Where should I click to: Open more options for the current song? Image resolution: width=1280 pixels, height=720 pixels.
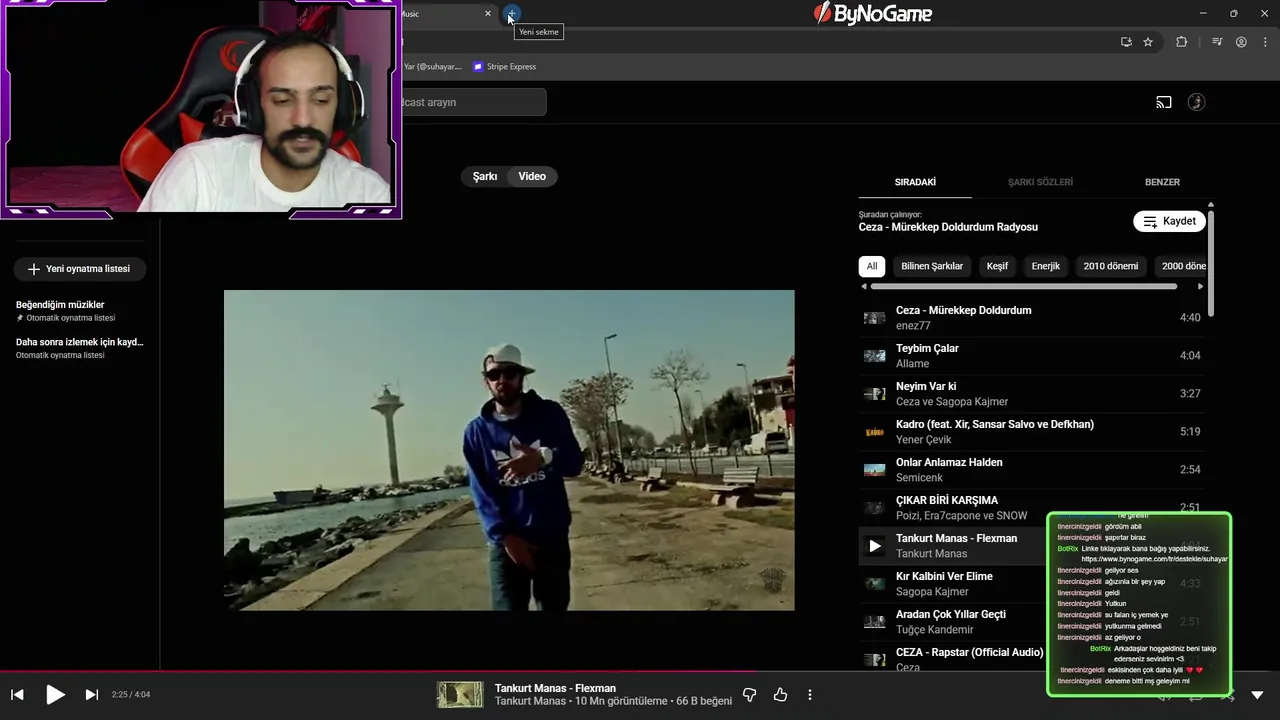pyautogui.click(x=810, y=694)
